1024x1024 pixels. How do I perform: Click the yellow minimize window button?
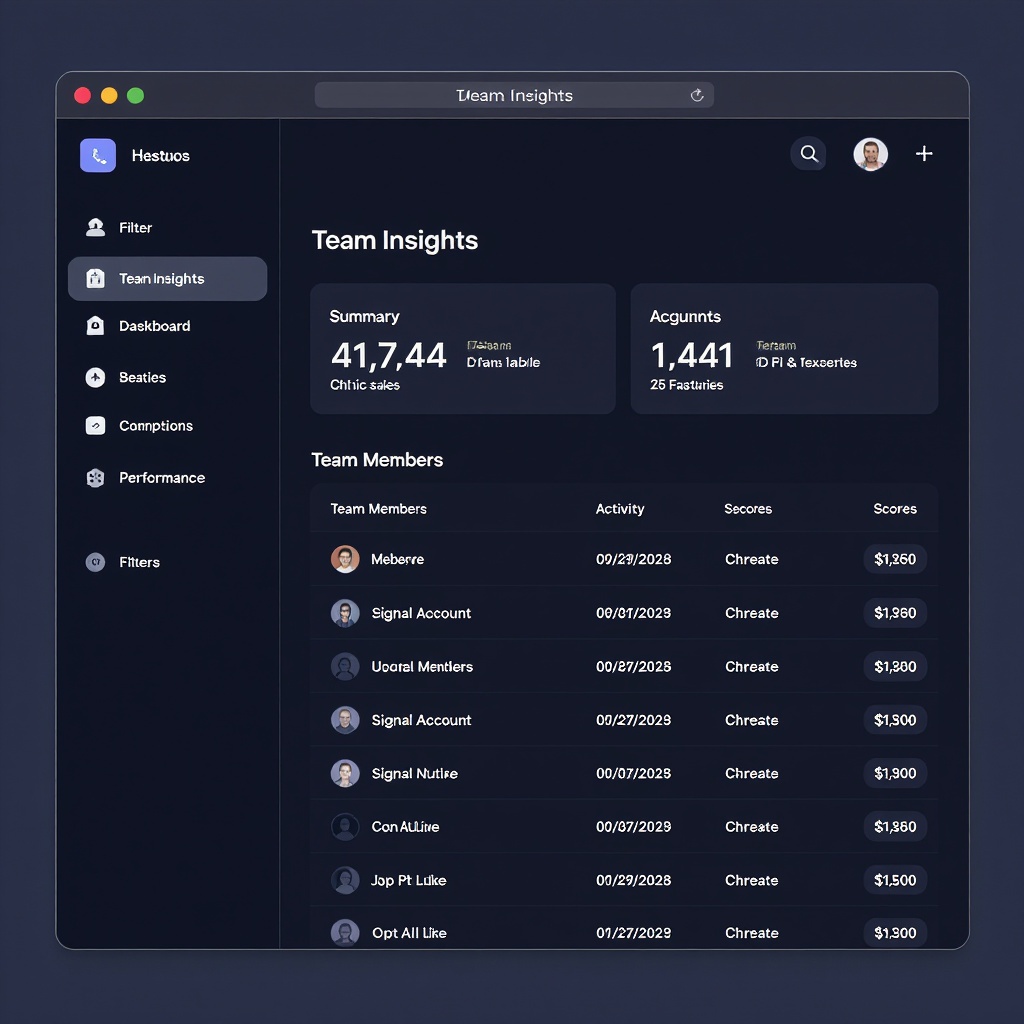(x=109, y=95)
